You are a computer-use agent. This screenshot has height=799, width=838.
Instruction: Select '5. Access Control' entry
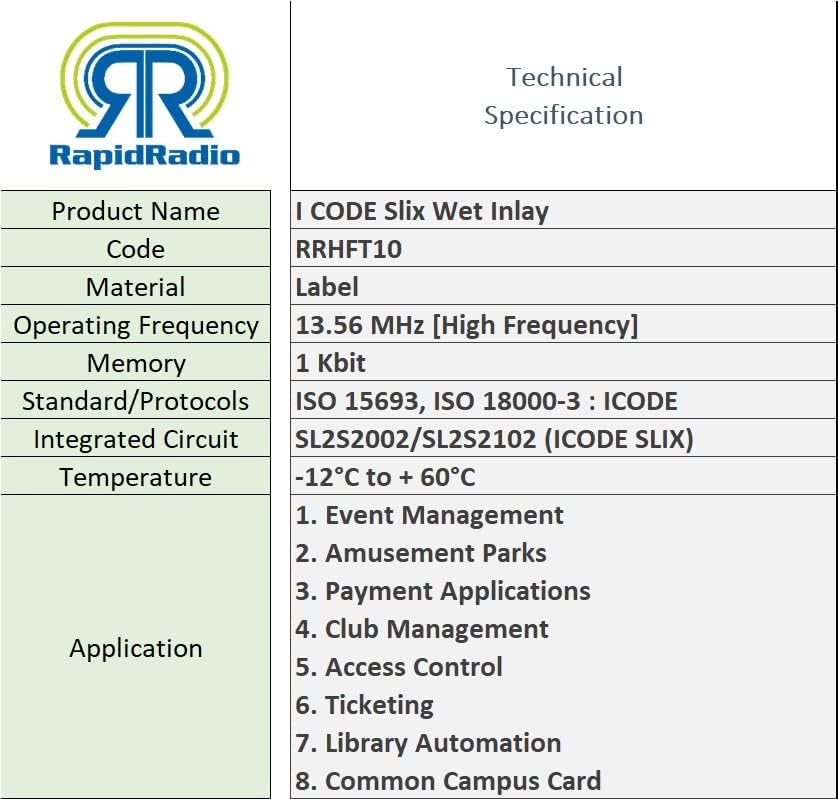pos(399,667)
